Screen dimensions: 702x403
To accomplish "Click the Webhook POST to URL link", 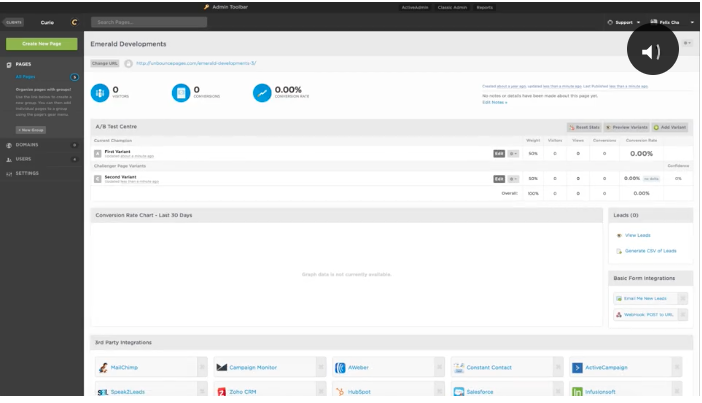I will pos(649,315).
